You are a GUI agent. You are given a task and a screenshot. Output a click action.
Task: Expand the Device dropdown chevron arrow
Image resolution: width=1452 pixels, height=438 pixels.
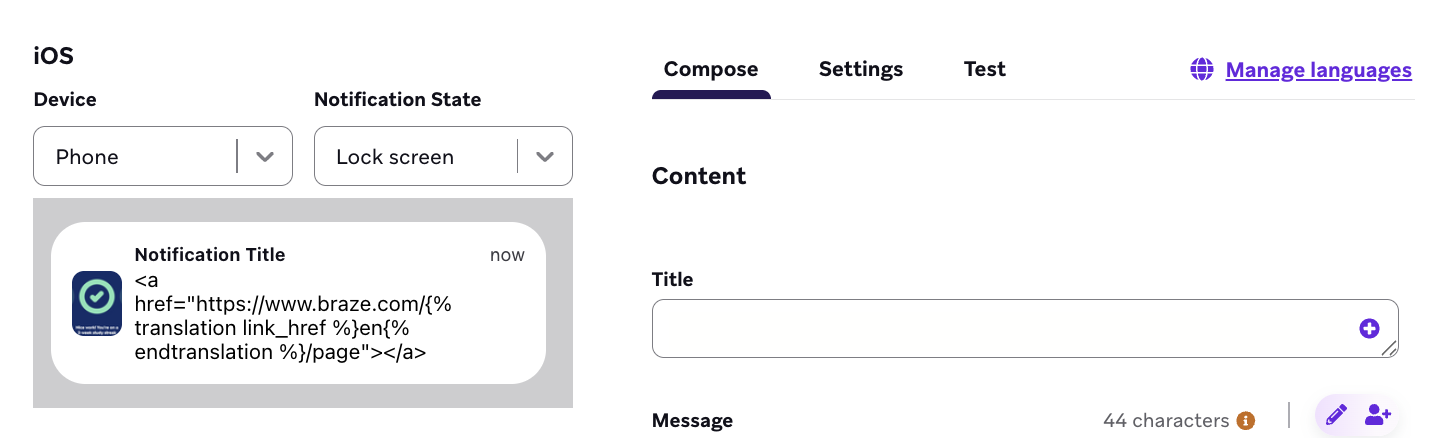pyautogui.click(x=265, y=157)
